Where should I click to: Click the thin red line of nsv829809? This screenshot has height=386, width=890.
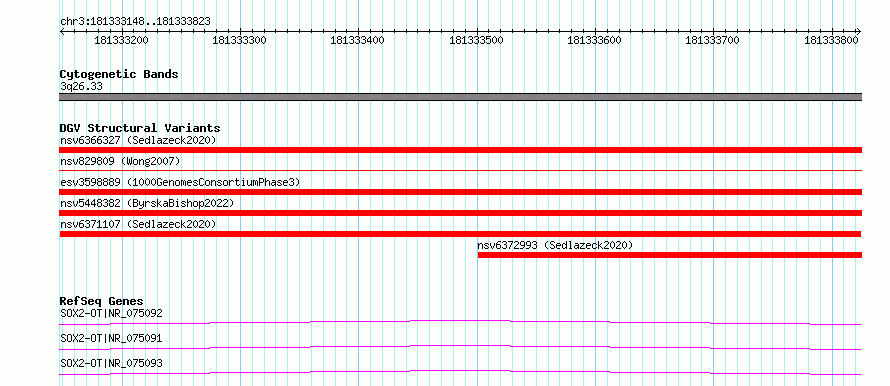460,170
